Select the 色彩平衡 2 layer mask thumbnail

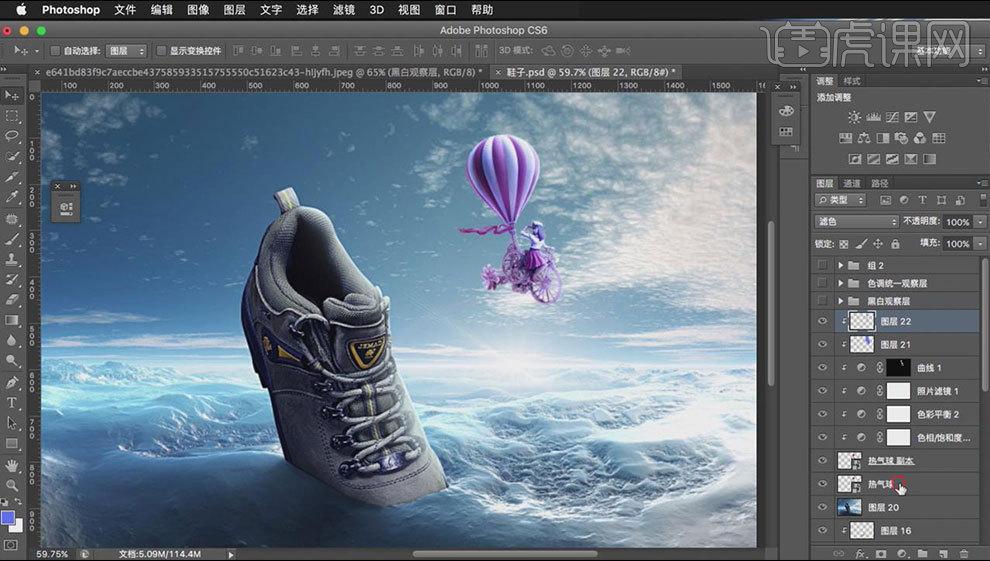[x=898, y=414]
